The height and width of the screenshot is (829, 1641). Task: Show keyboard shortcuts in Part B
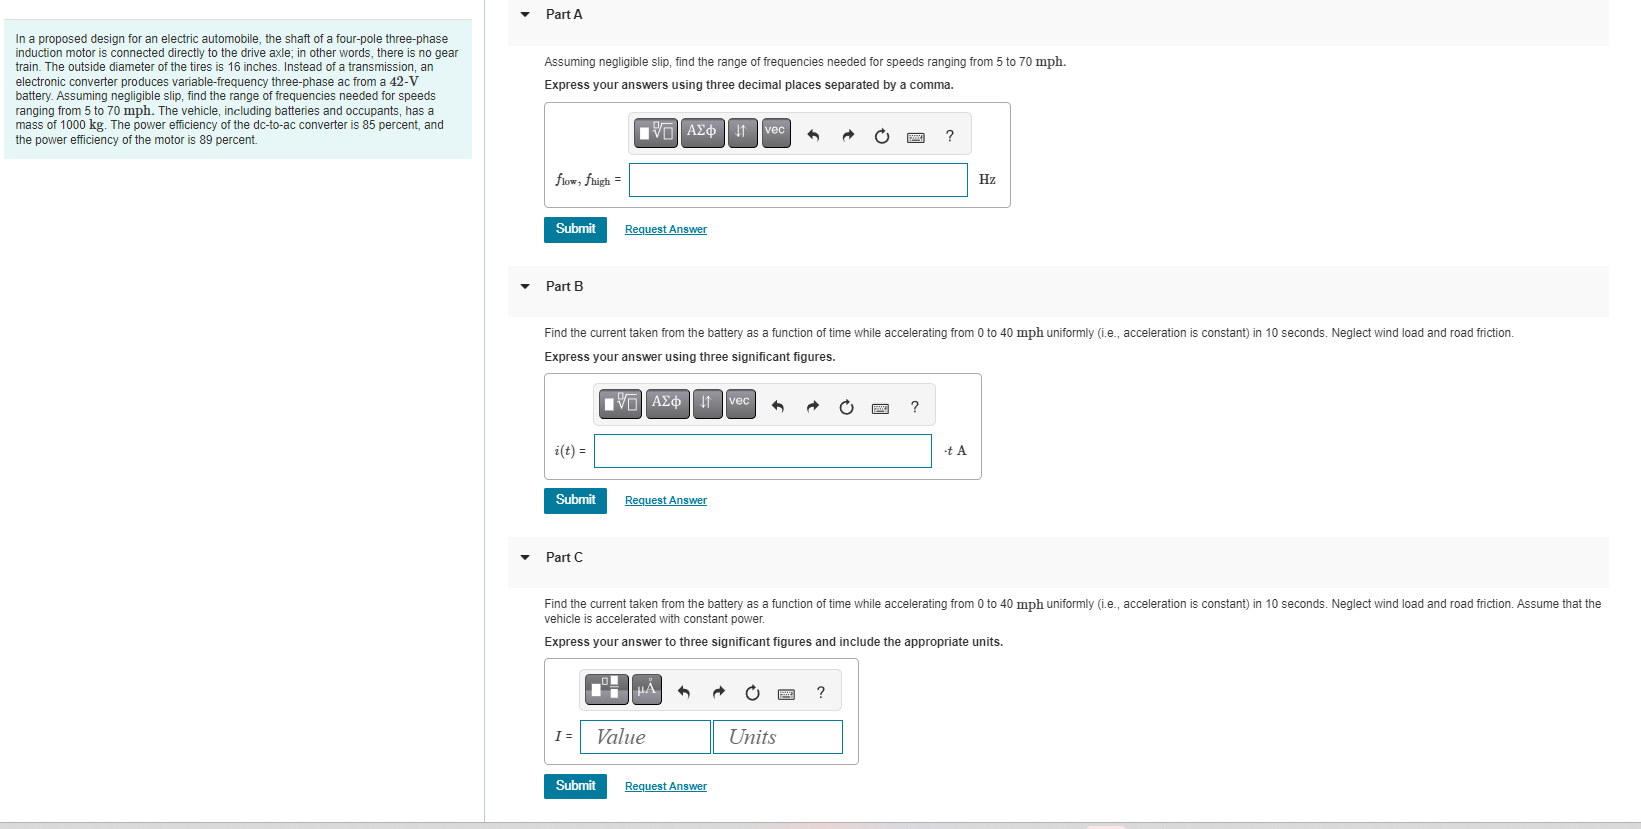pos(880,408)
